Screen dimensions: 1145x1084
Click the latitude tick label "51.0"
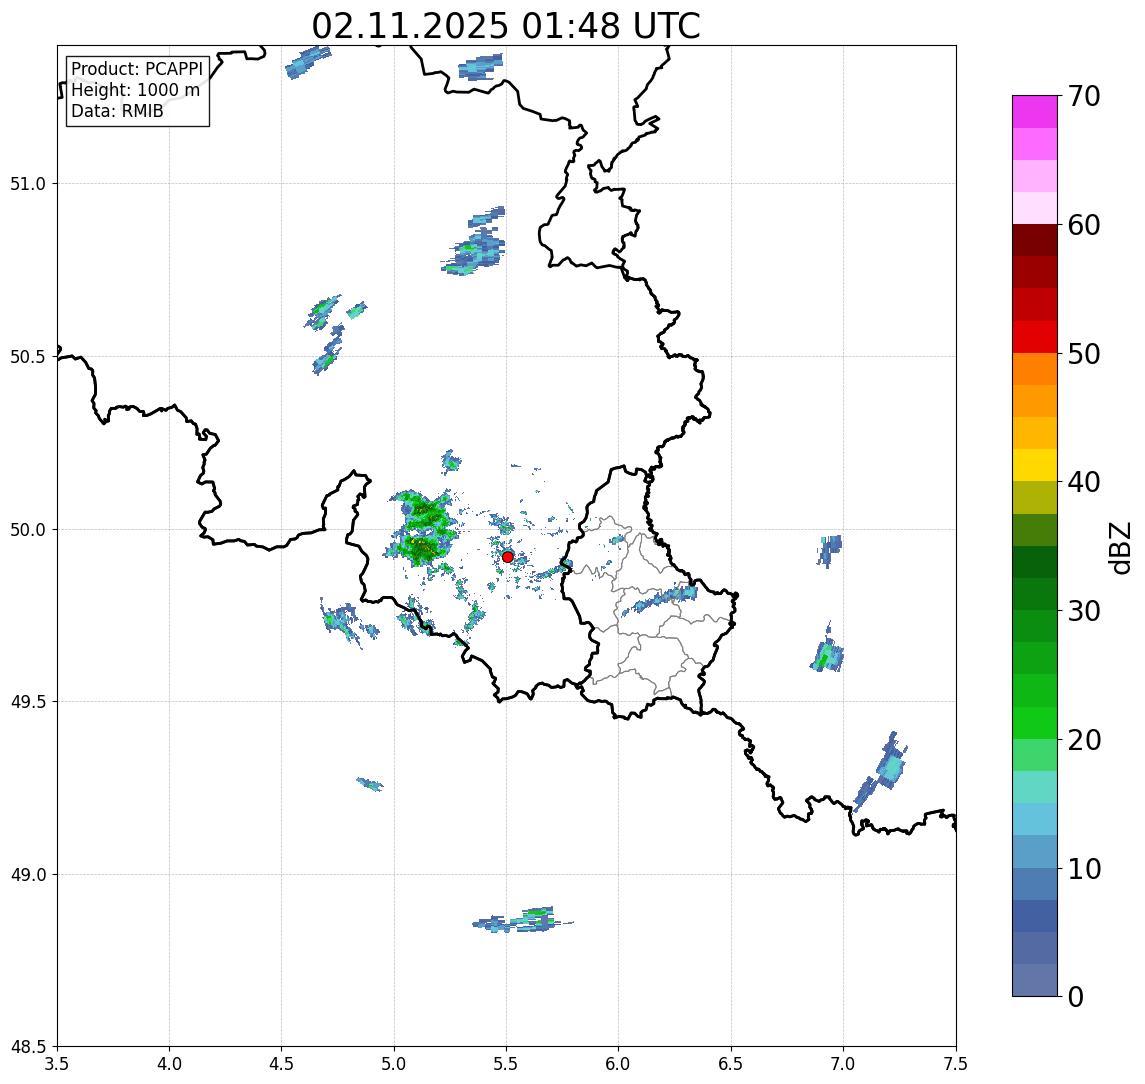(x=28, y=184)
